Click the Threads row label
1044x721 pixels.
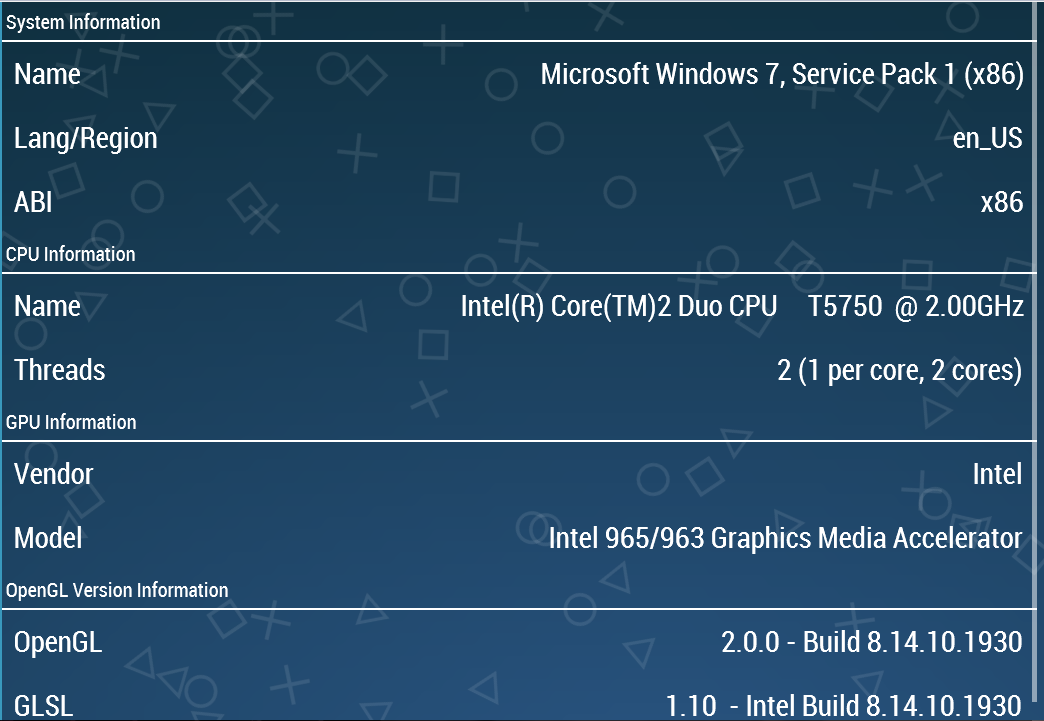60,371
